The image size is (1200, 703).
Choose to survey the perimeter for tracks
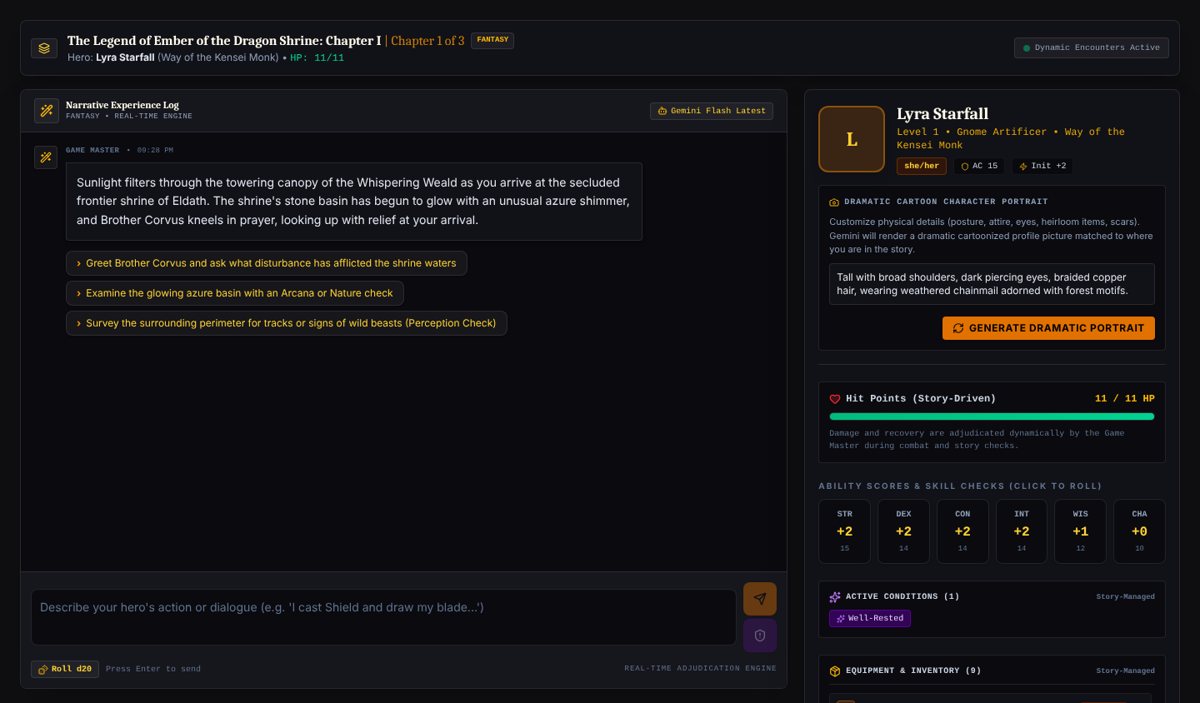(286, 323)
